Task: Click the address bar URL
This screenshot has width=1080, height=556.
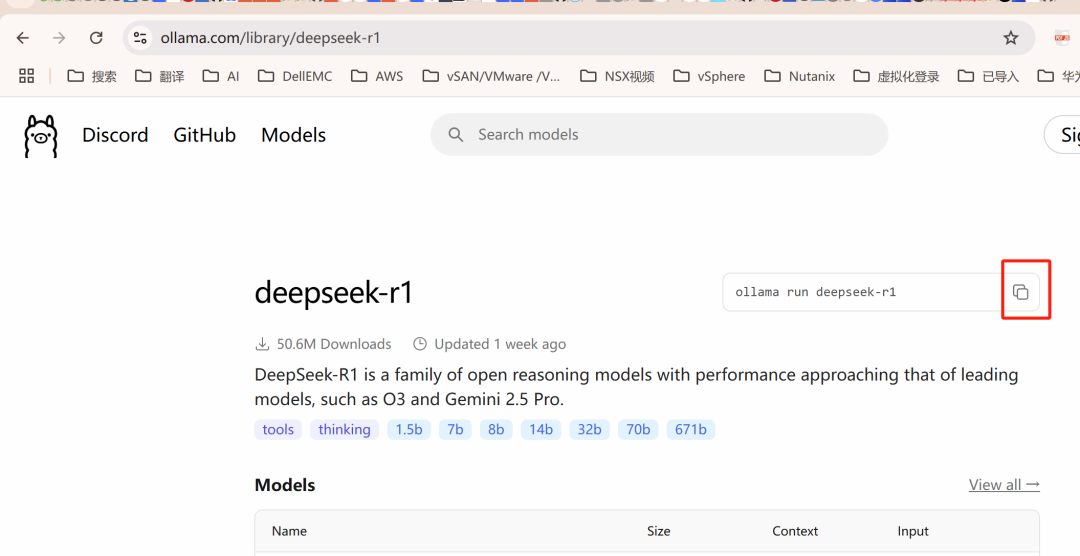Action: (x=270, y=38)
